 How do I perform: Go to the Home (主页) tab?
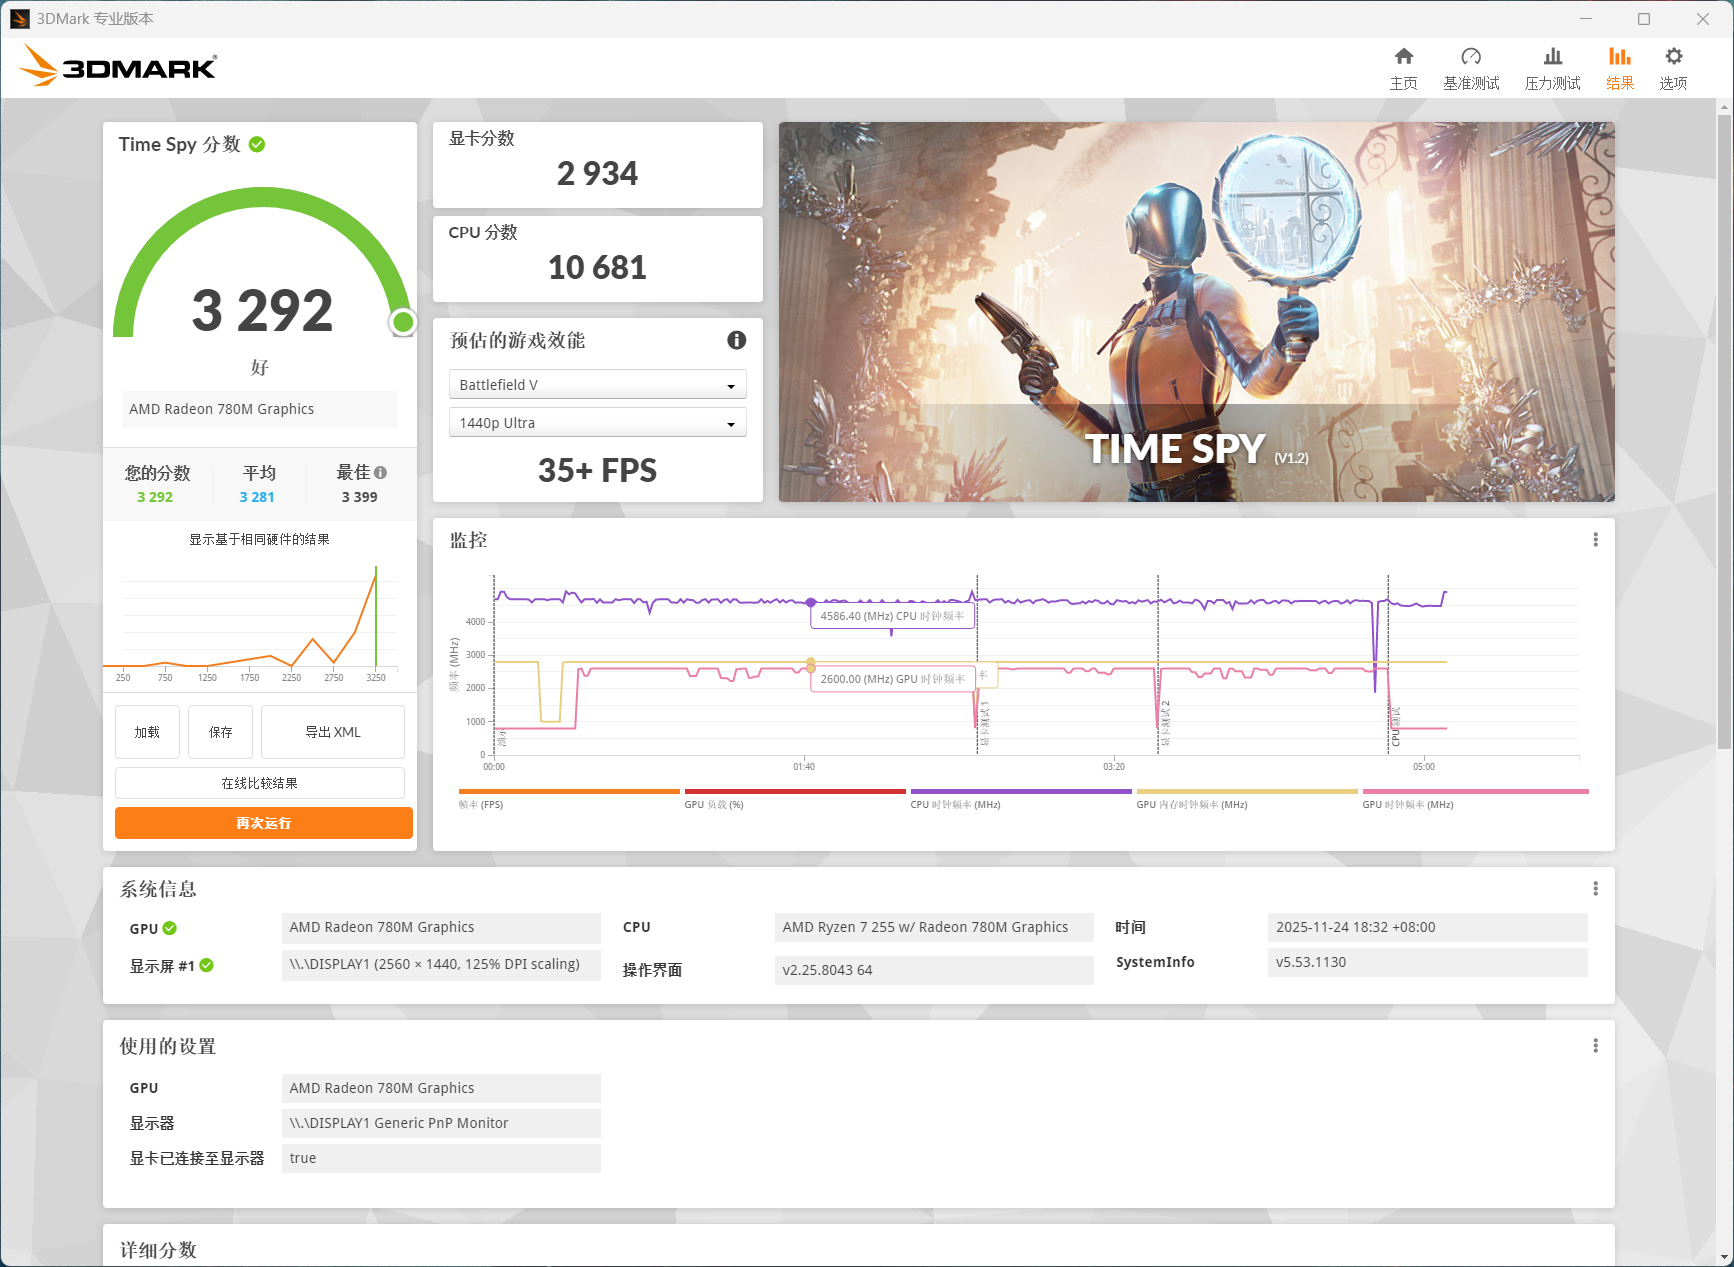1403,68
